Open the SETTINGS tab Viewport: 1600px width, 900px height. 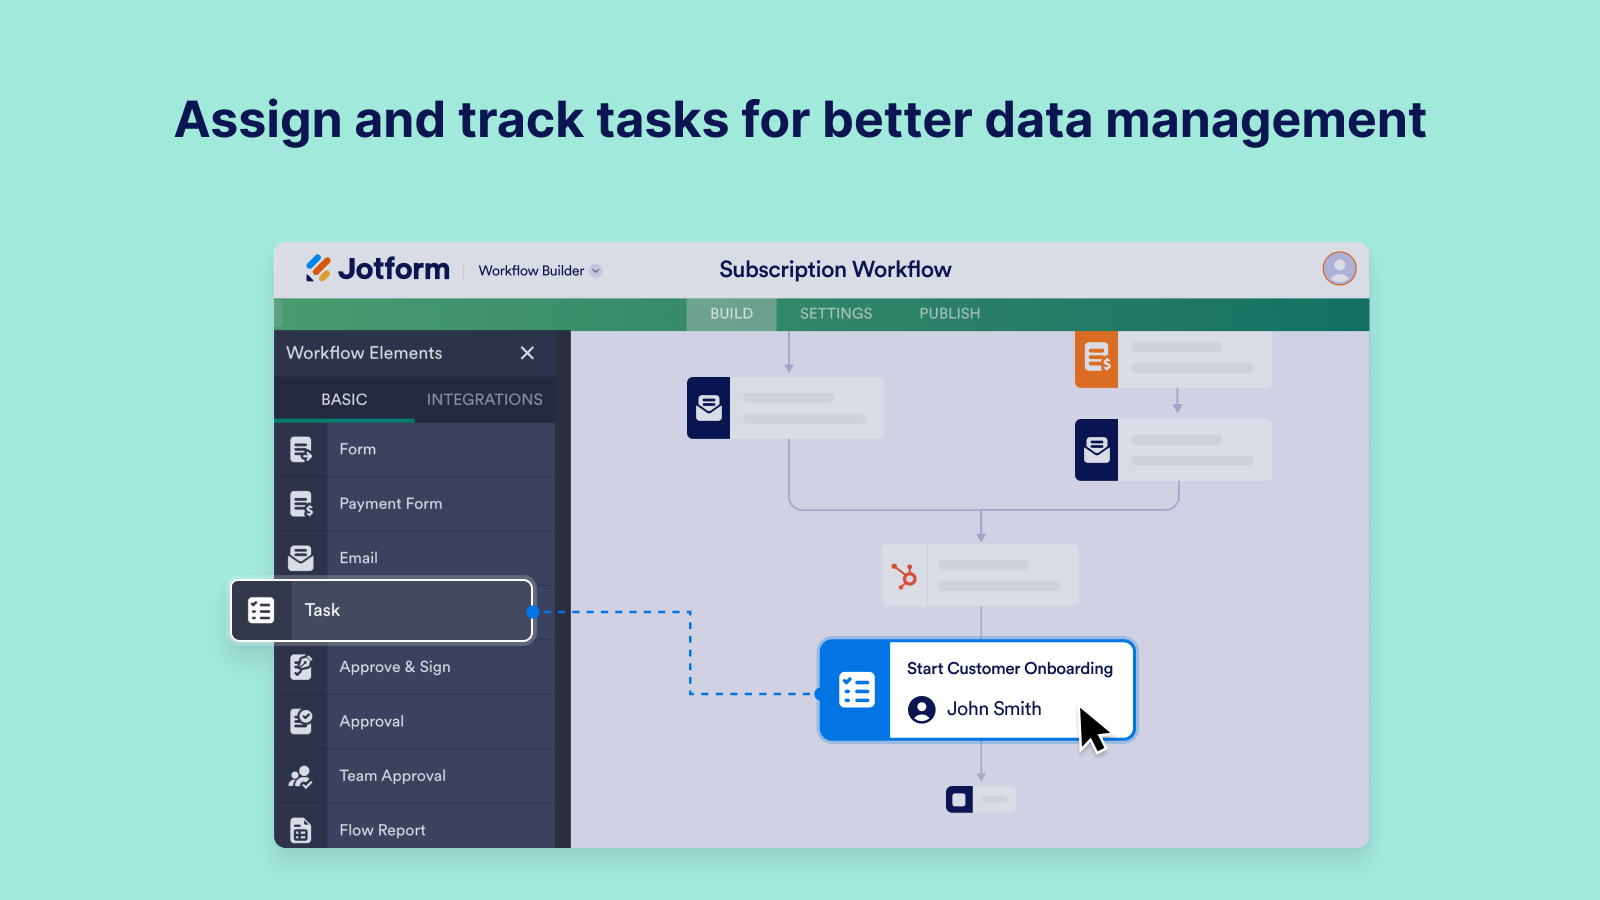point(835,313)
